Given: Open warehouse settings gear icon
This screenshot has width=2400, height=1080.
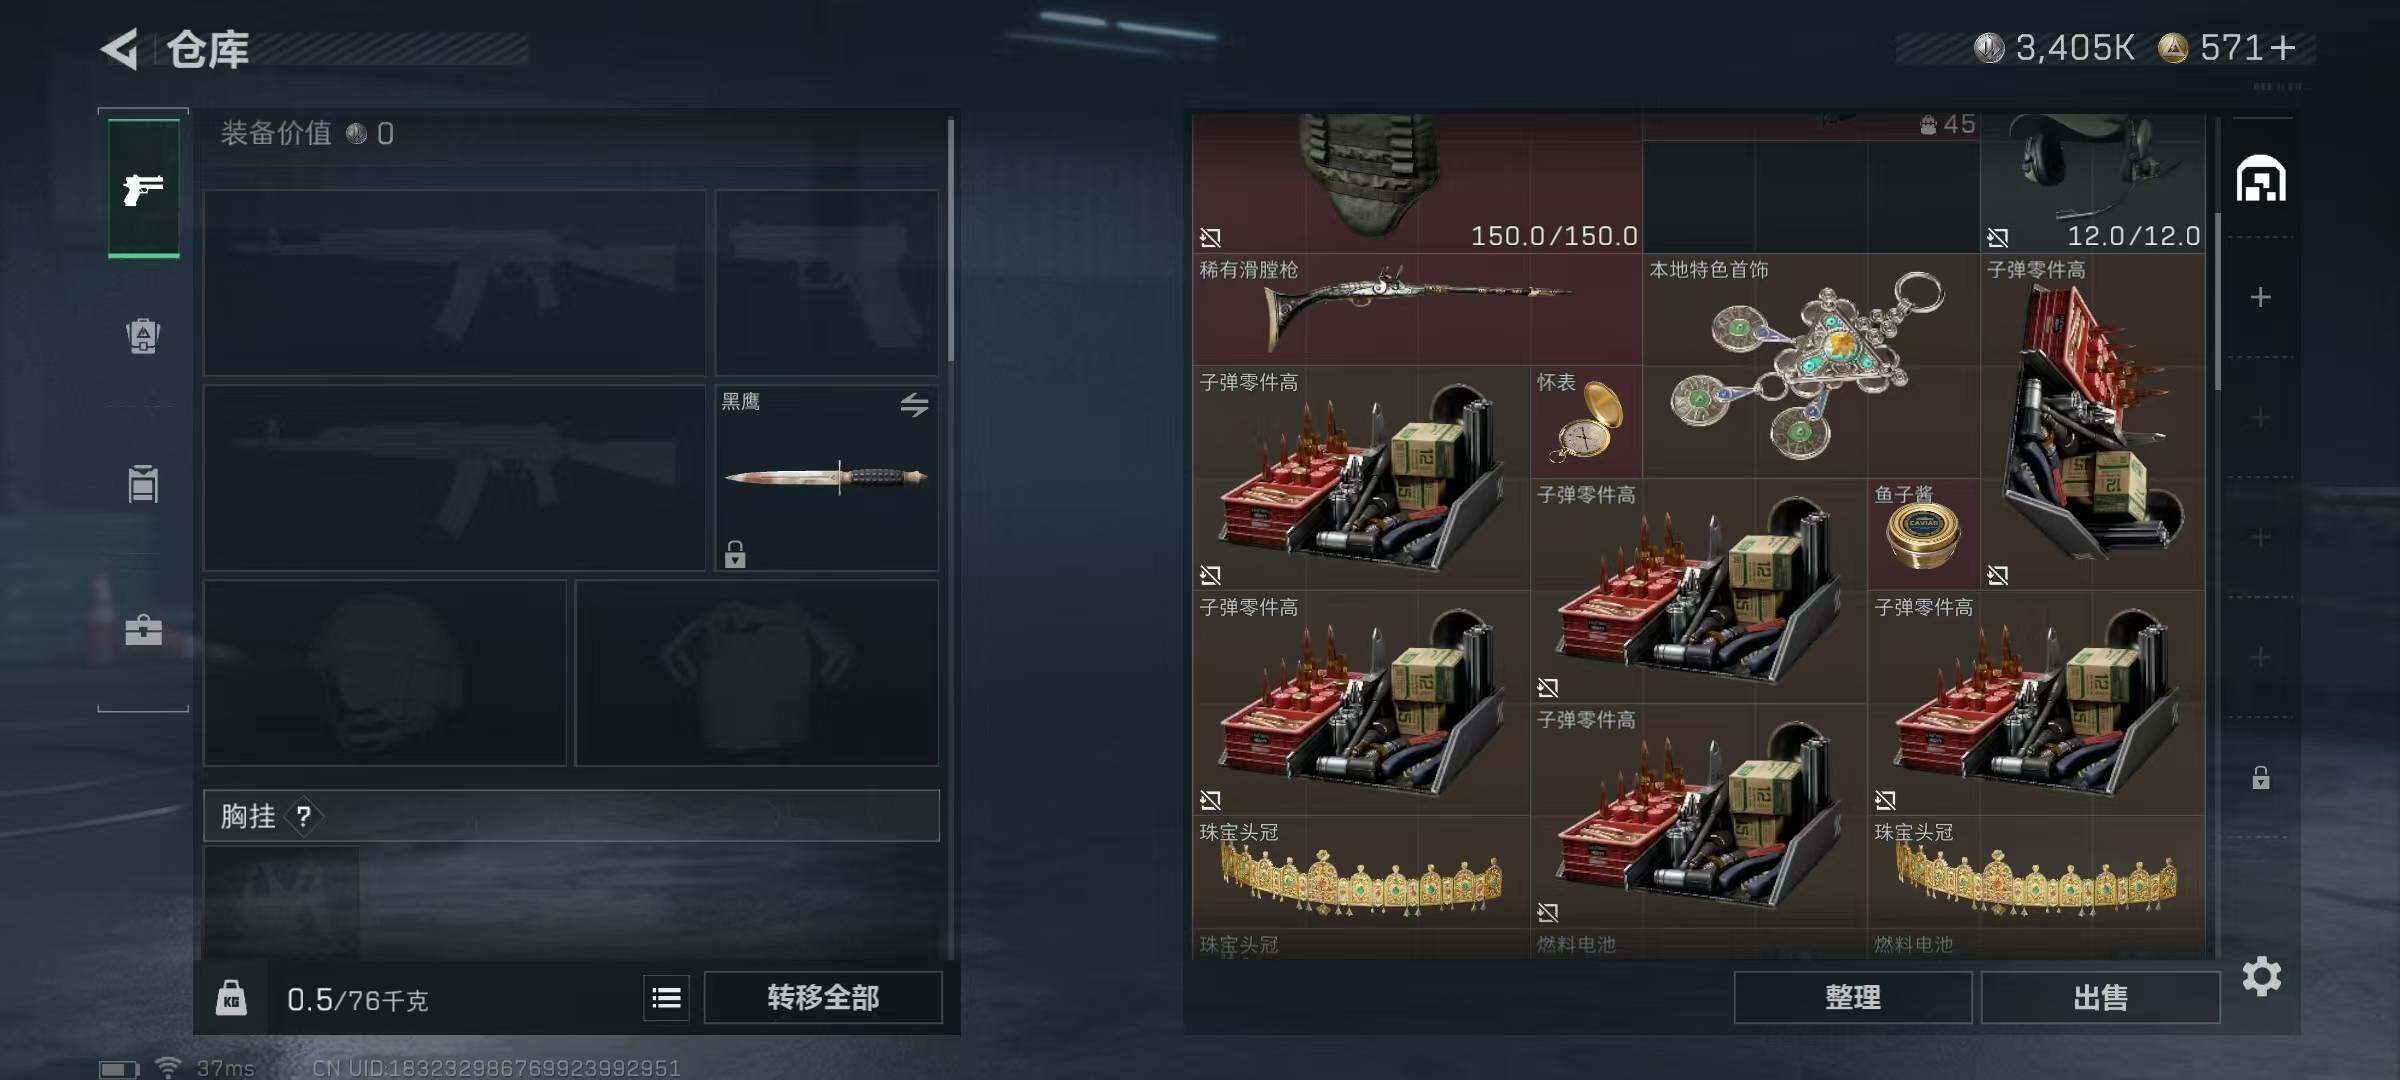Looking at the screenshot, I should point(2261,976).
